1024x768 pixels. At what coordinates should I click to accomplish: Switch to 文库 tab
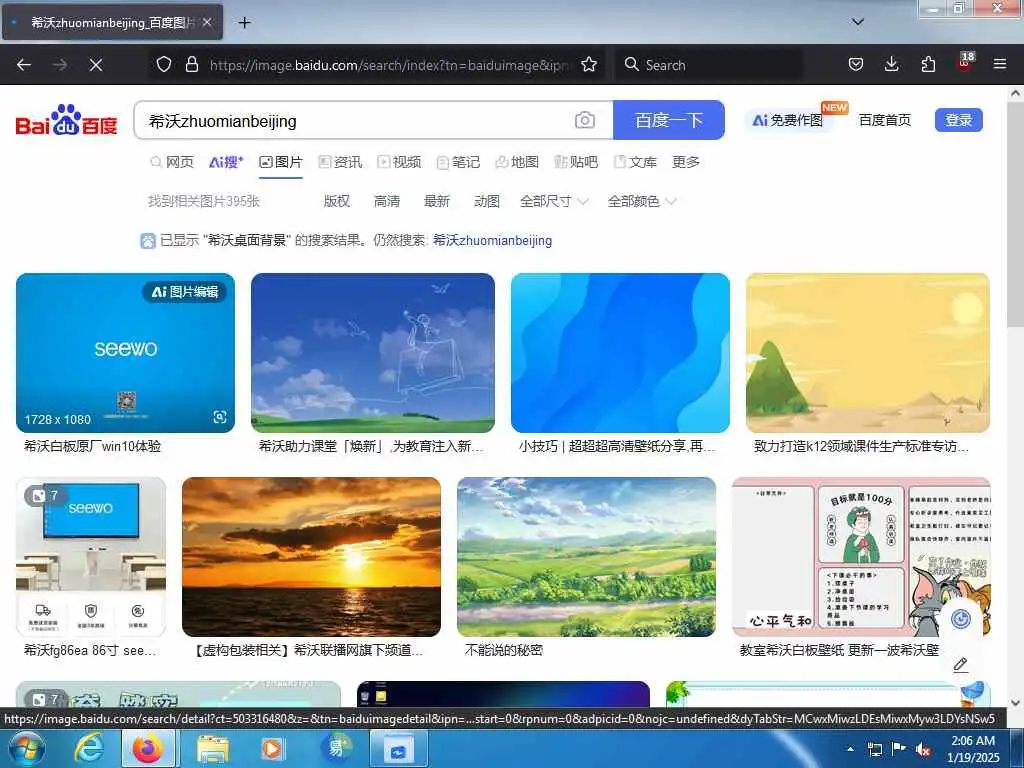[x=635, y=162]
